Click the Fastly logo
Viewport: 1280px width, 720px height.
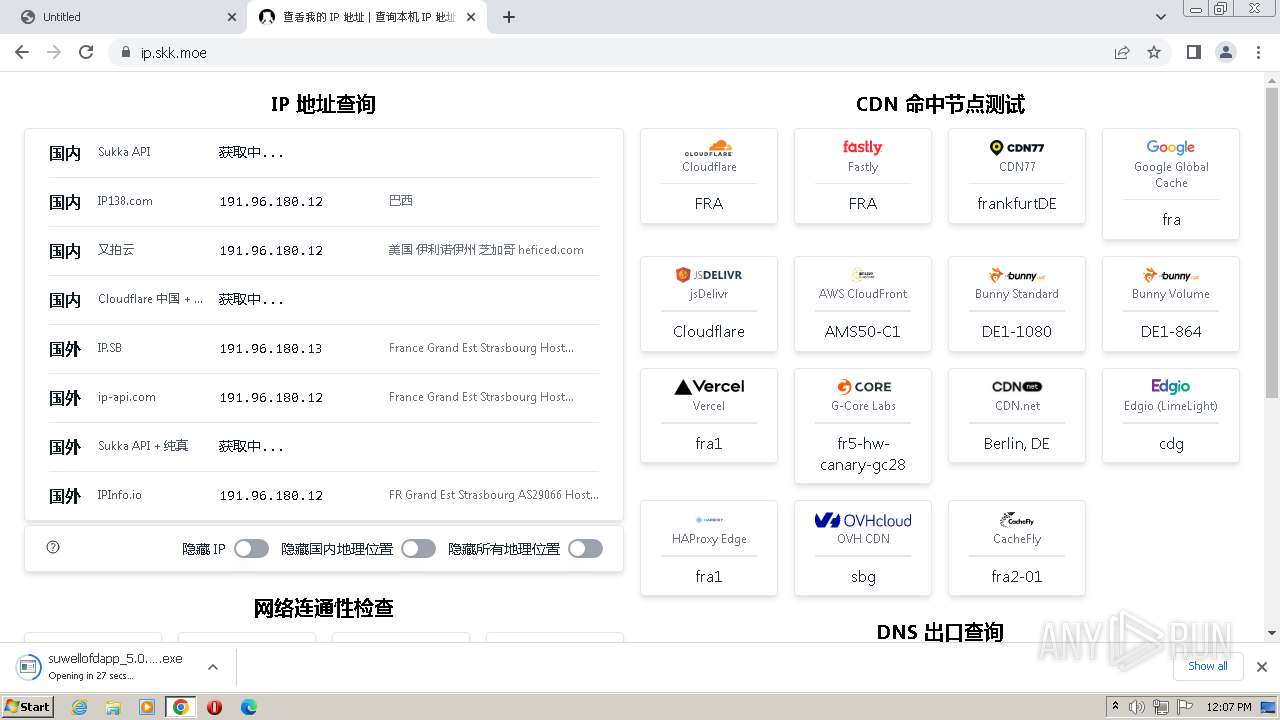862,147
